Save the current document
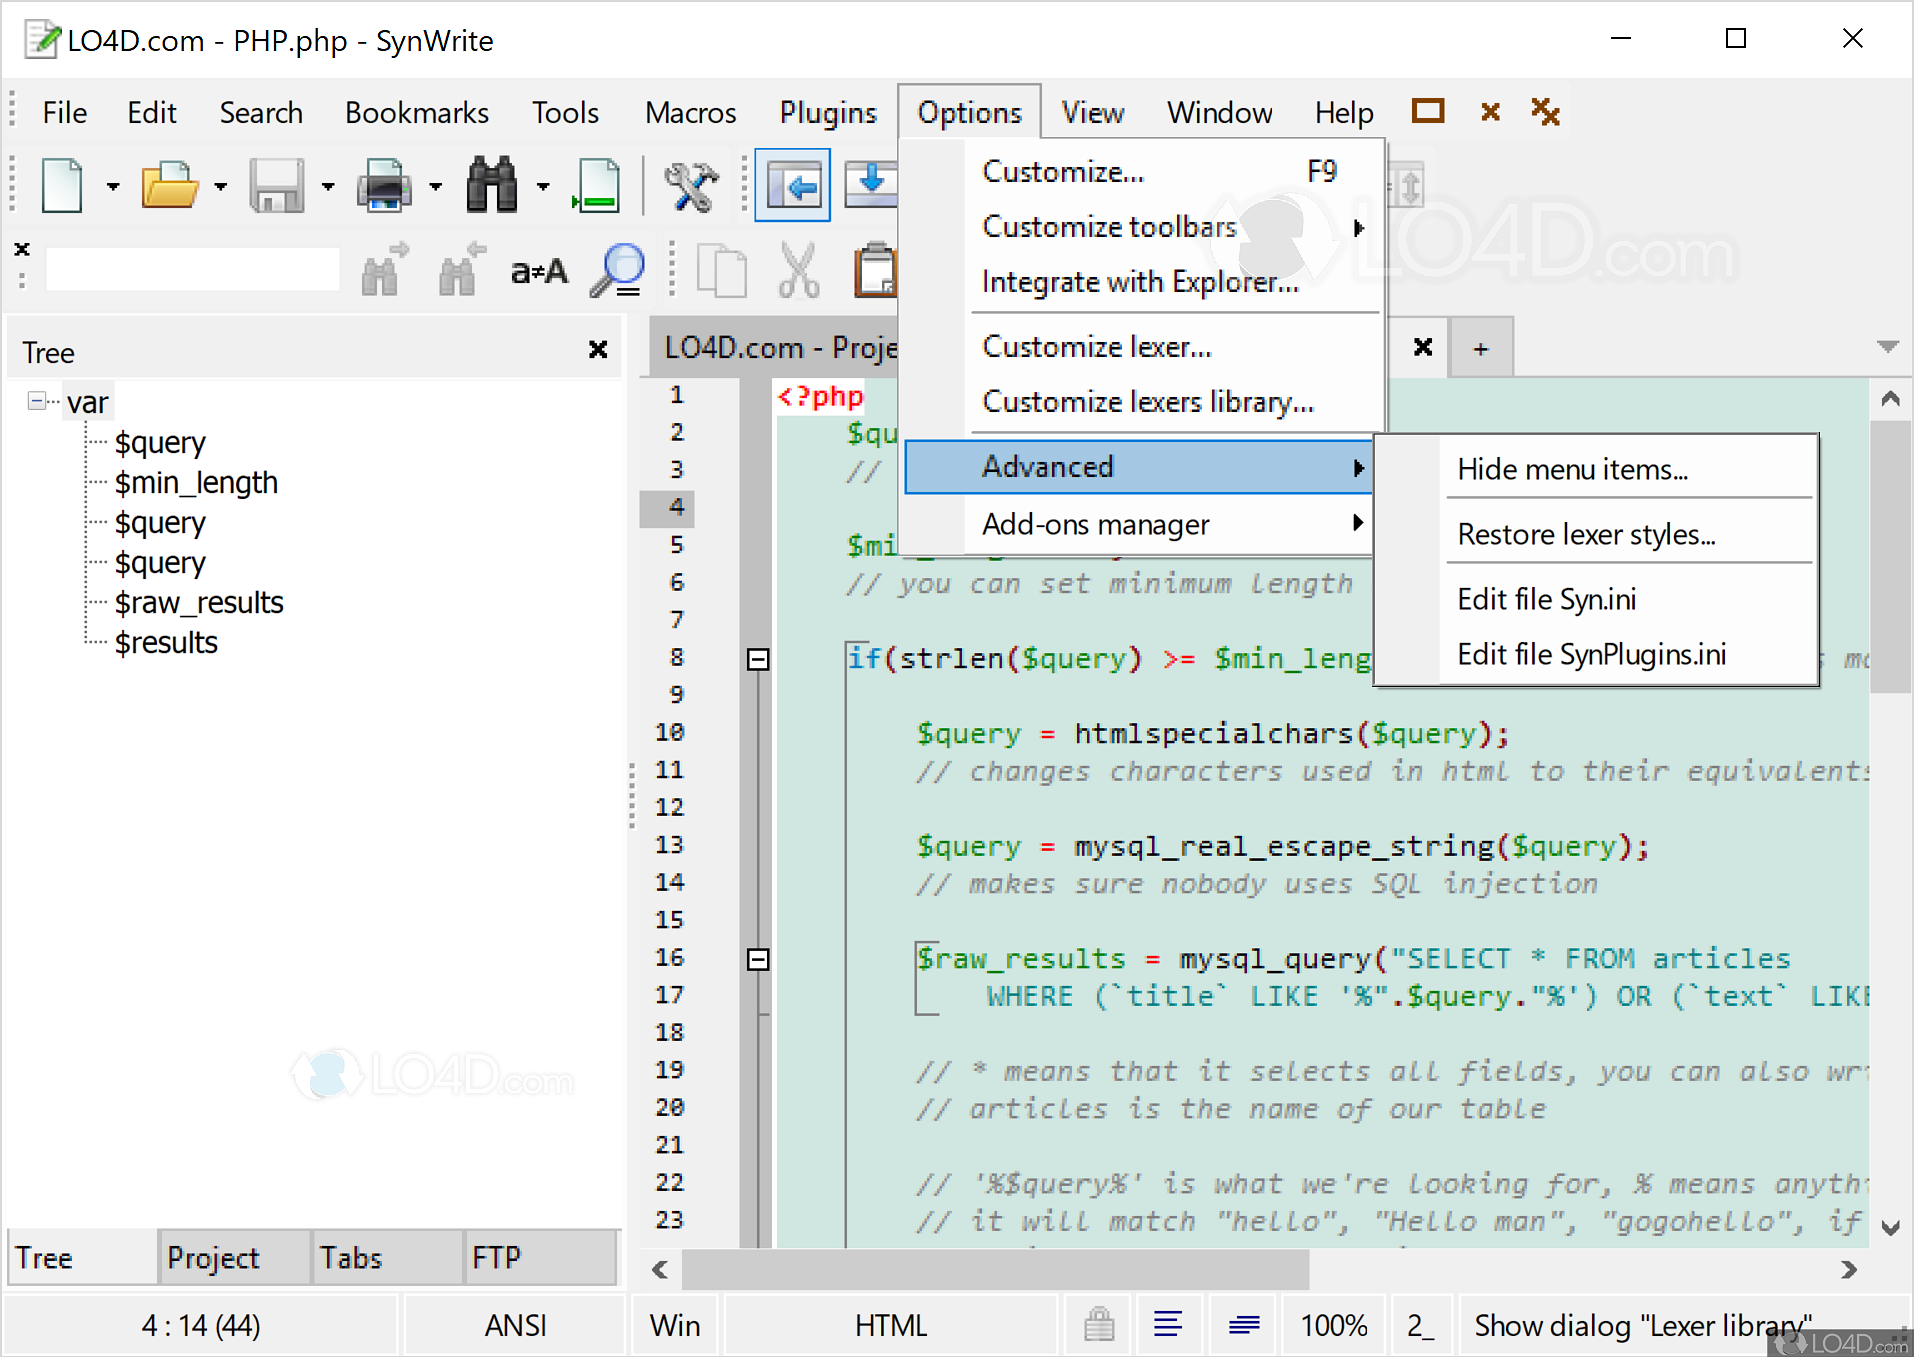 pyautogui.click(x=277, y=185)
